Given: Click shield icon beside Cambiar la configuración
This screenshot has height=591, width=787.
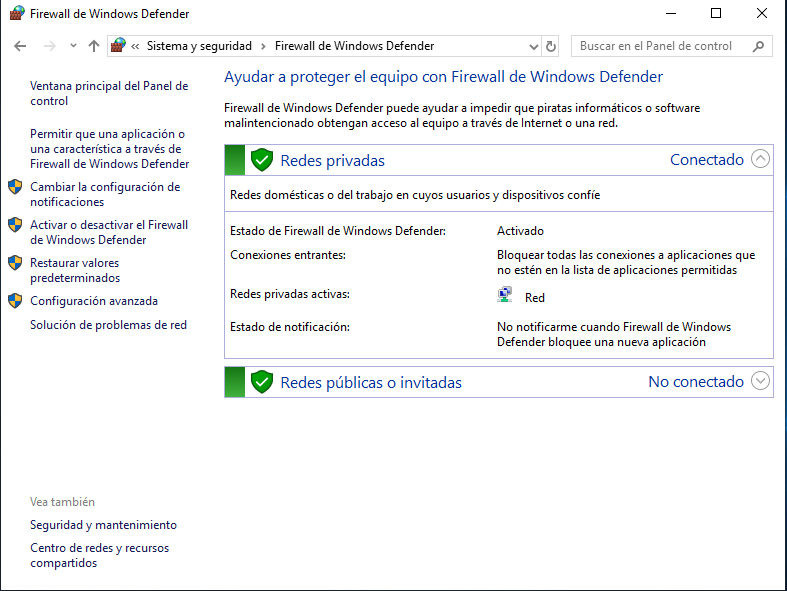Looking at the screenshot, I should pos(15,187).
